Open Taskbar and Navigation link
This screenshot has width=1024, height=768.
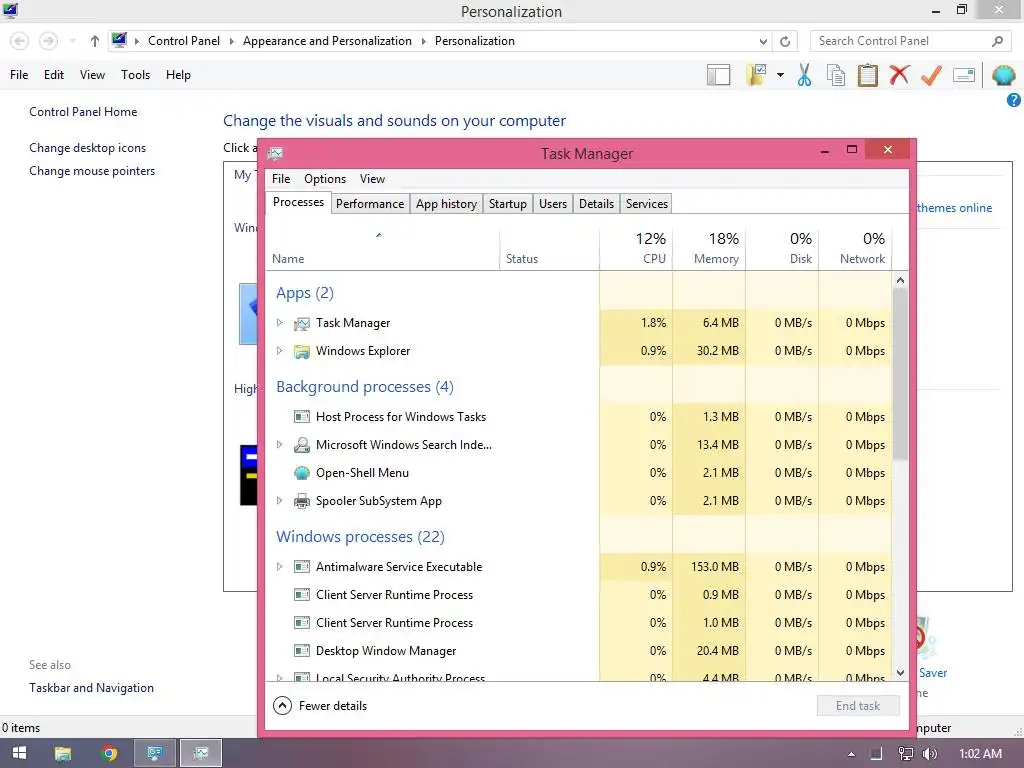click(x=91, y=688)
